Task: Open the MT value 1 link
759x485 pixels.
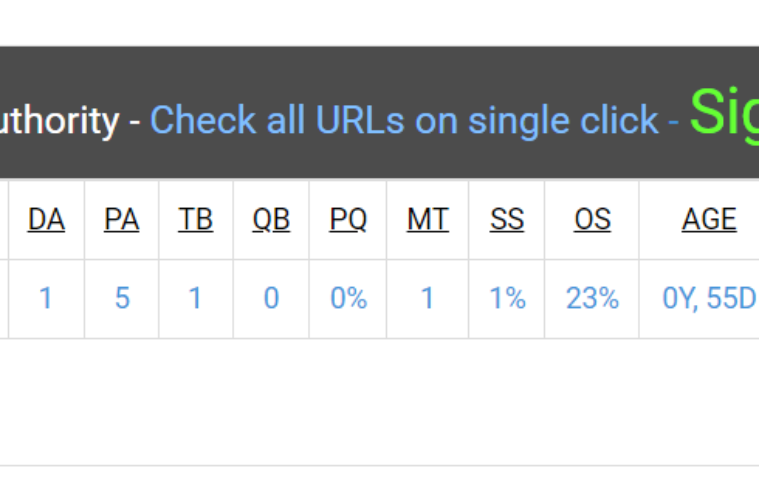Action: click(x=427, y=298)
